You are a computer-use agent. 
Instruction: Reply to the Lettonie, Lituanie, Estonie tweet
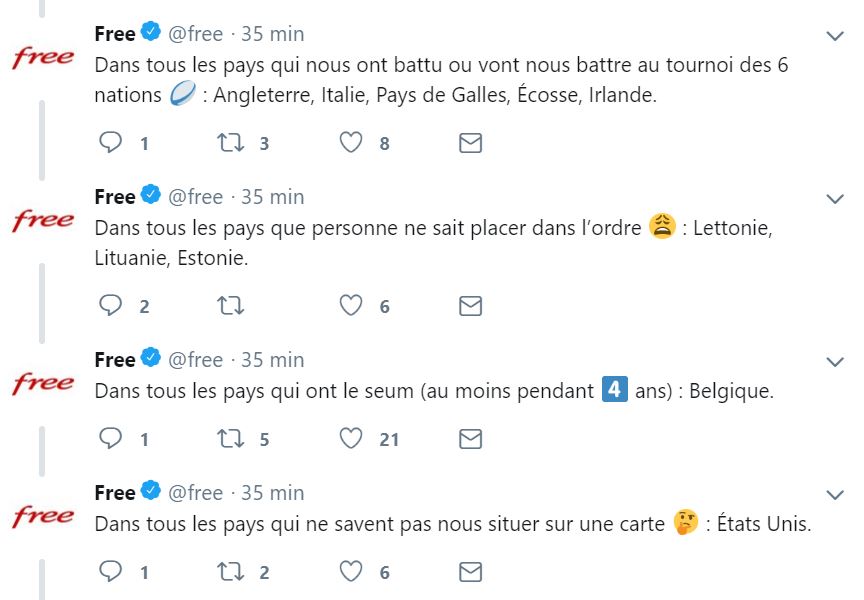coord(111,306)
